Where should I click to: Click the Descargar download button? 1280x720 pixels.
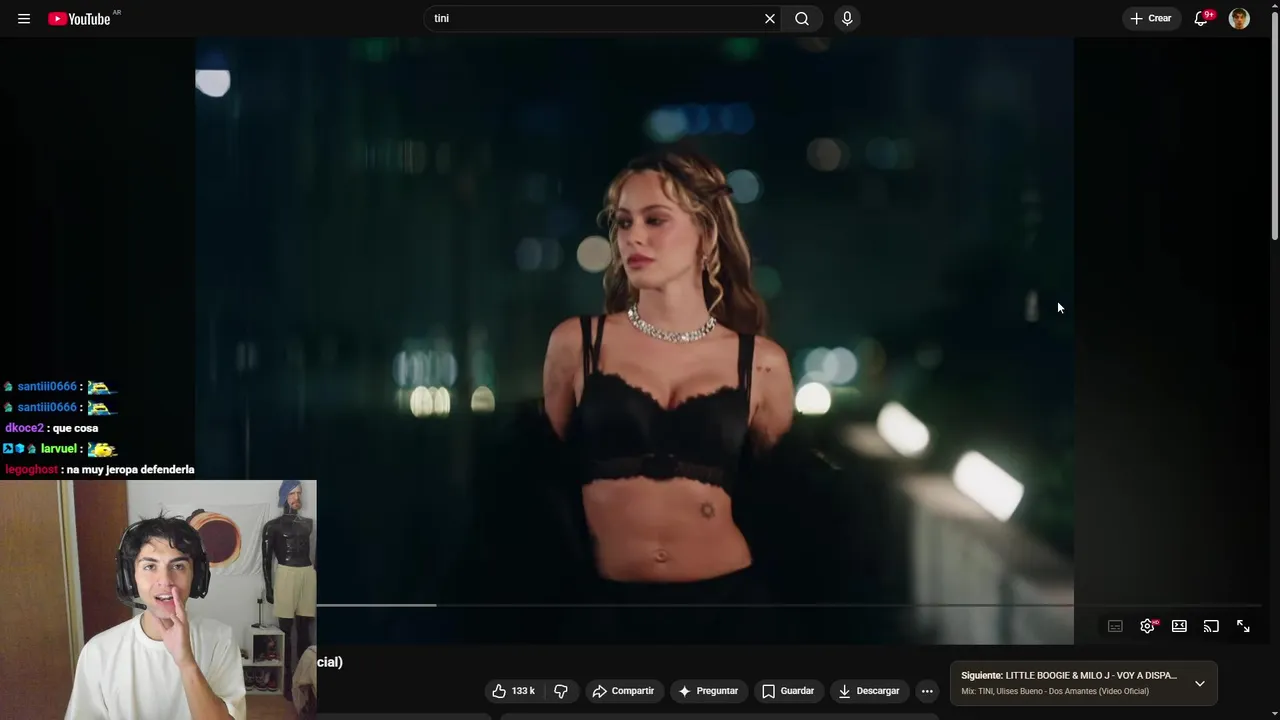coord(869,691)
